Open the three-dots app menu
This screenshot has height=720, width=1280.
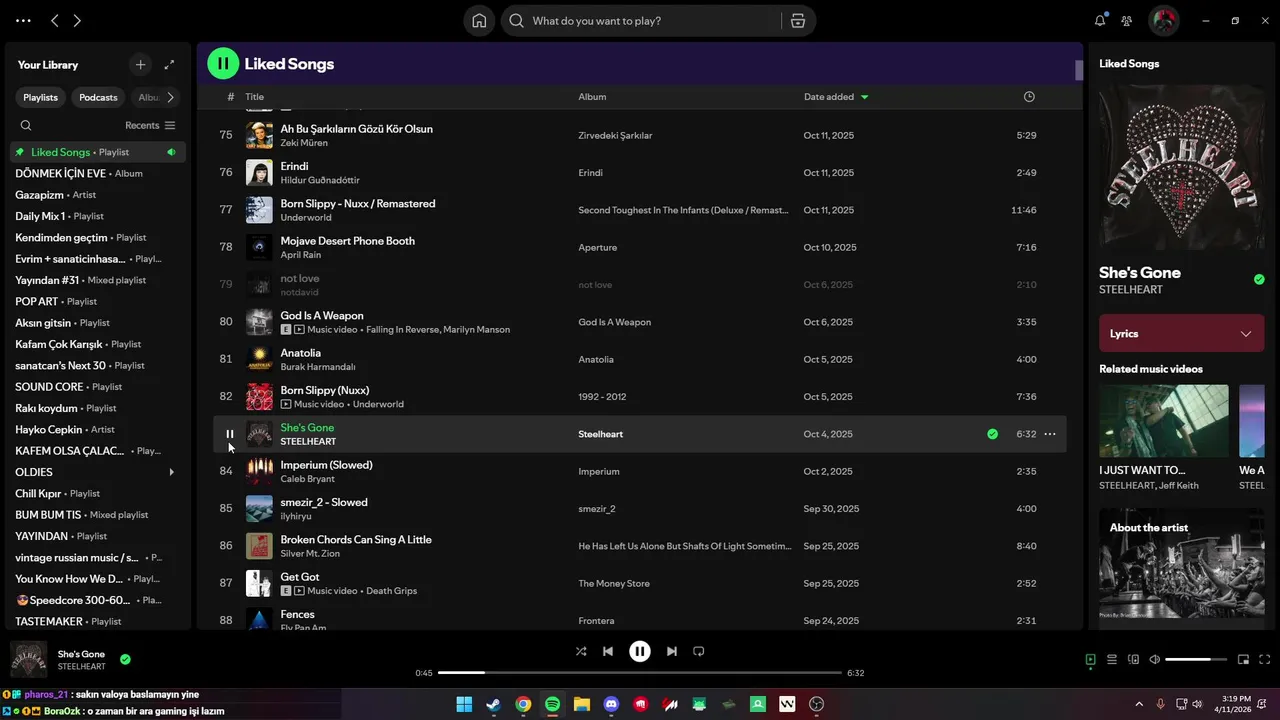[23, 21]
